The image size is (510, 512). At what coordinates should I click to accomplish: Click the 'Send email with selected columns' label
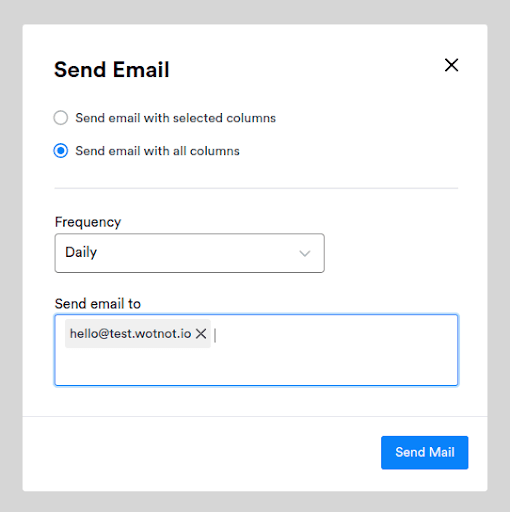(x=176, y=118)
